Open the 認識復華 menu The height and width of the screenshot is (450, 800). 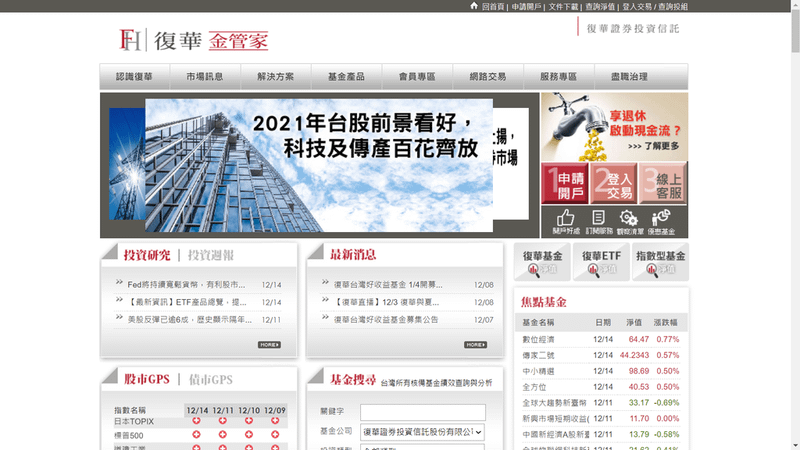[134, 77]
